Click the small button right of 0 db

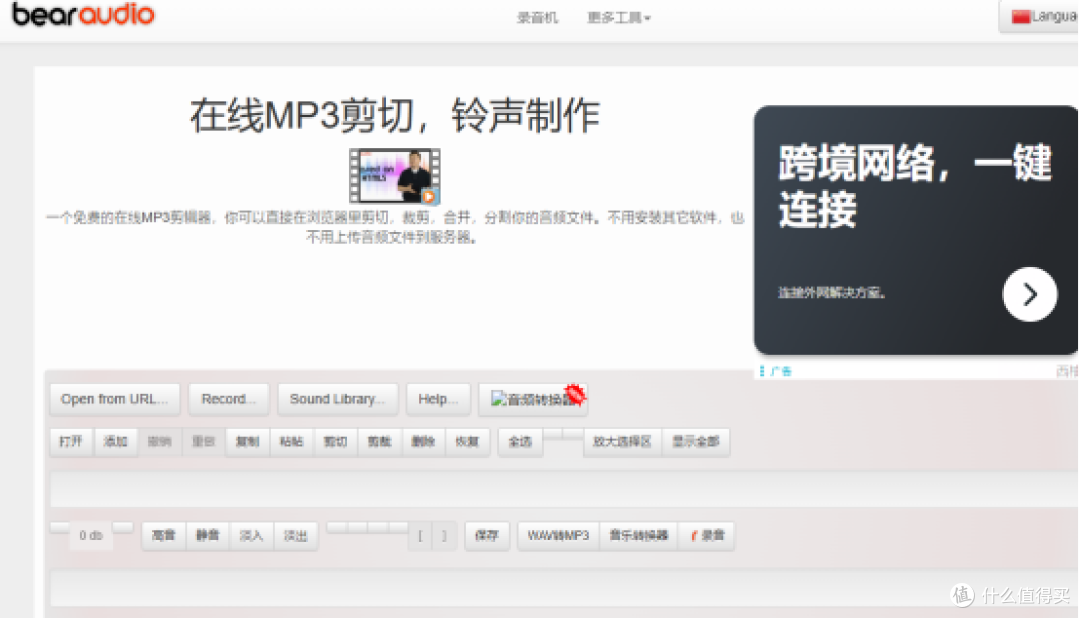pyautogui.click(x=123, y=528)
